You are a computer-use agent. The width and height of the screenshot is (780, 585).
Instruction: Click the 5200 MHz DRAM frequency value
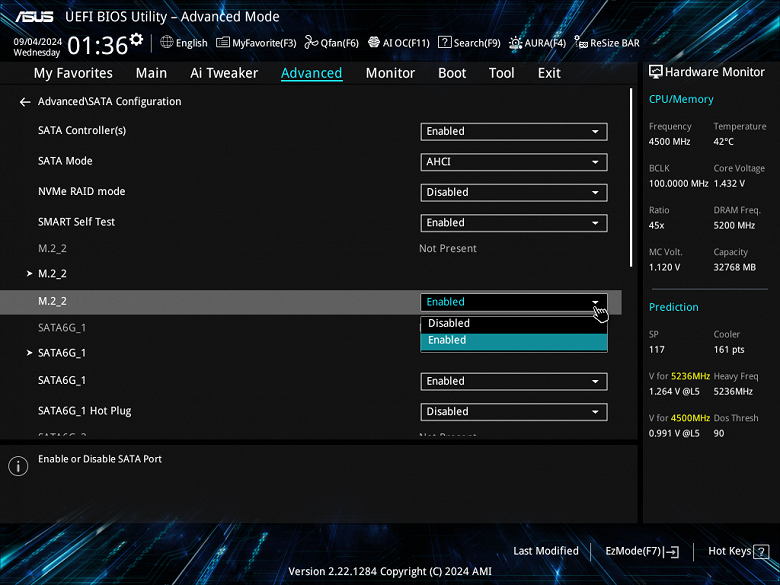coord(734,225)
